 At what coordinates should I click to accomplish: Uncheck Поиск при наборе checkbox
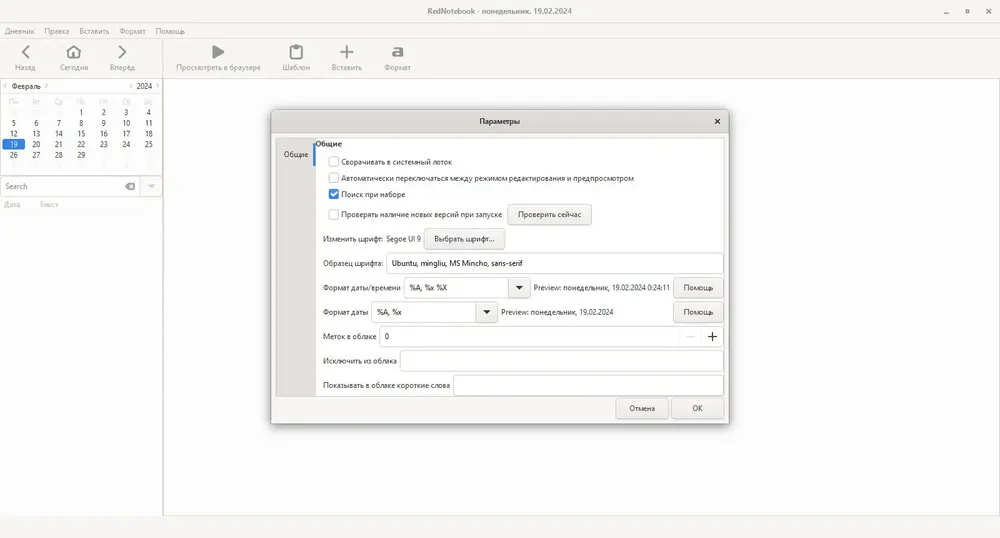point(334,194)
